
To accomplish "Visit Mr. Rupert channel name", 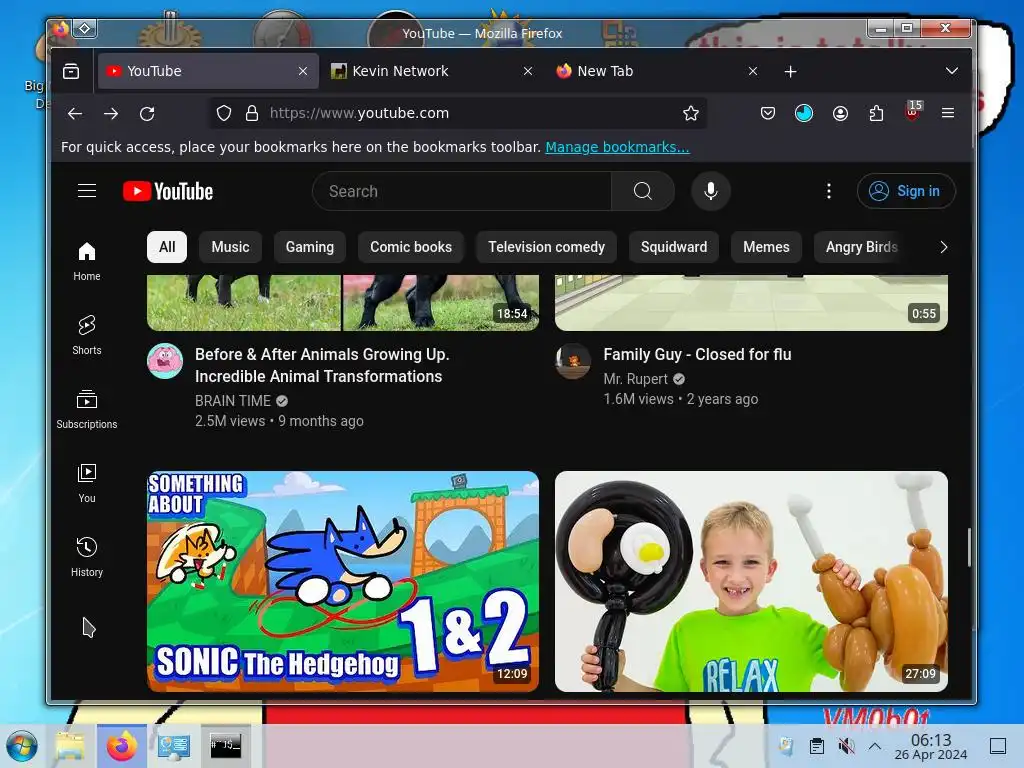I will [x=635, y=379].
